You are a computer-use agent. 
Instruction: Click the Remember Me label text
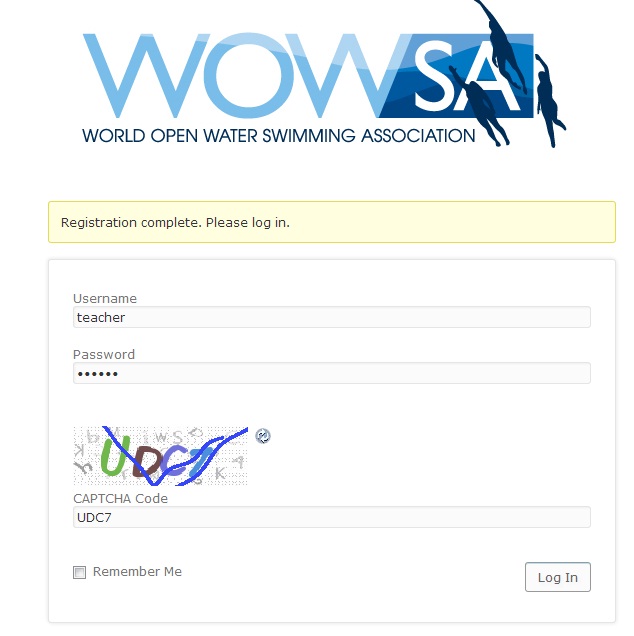pyautogui.click(x=137, y=572)
